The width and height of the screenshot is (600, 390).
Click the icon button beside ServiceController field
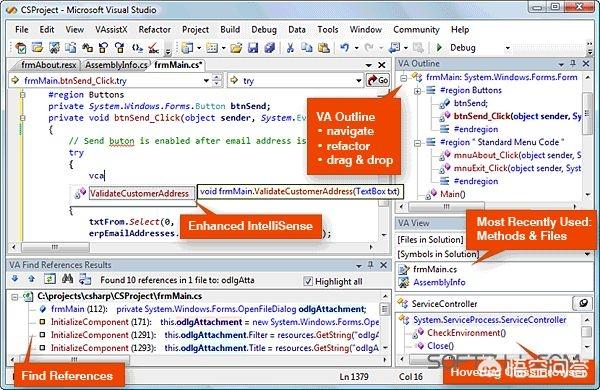coord(582,304)
